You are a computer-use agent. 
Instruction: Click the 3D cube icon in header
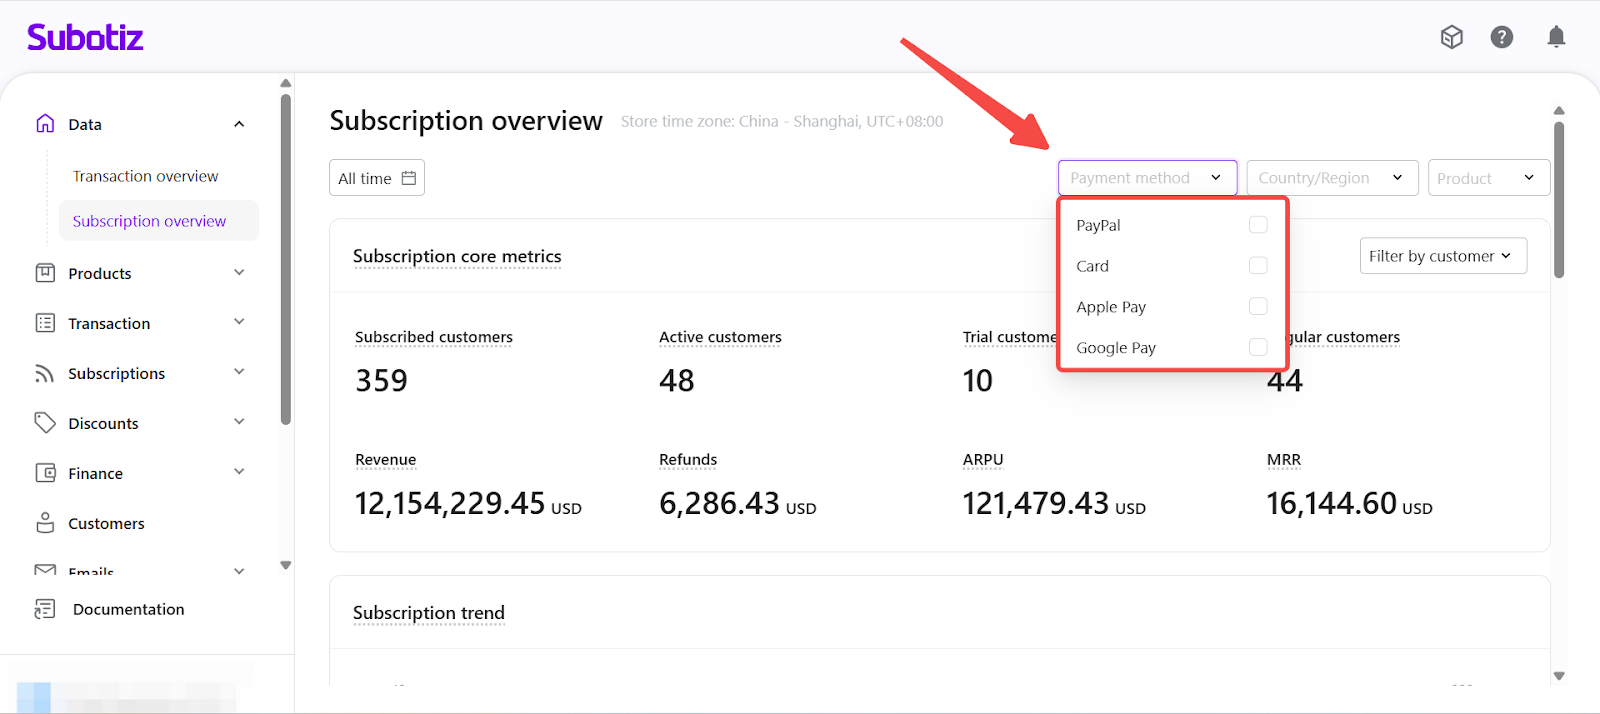(1451, 37)
